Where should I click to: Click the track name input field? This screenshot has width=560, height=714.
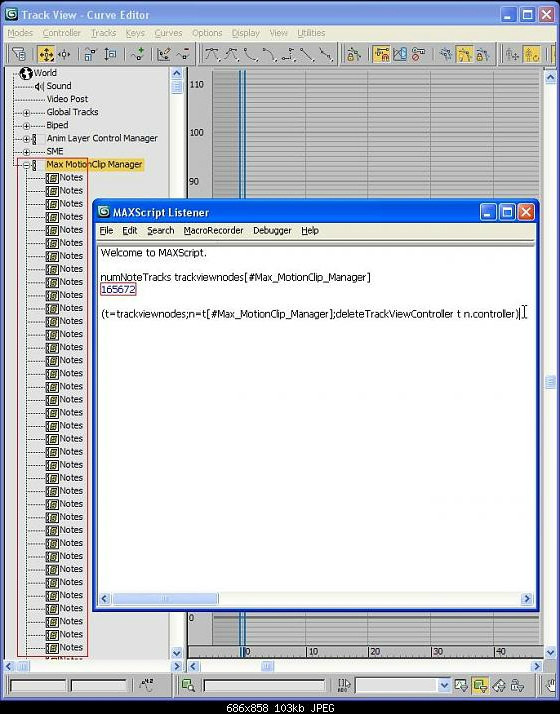(x=264, y=685)
